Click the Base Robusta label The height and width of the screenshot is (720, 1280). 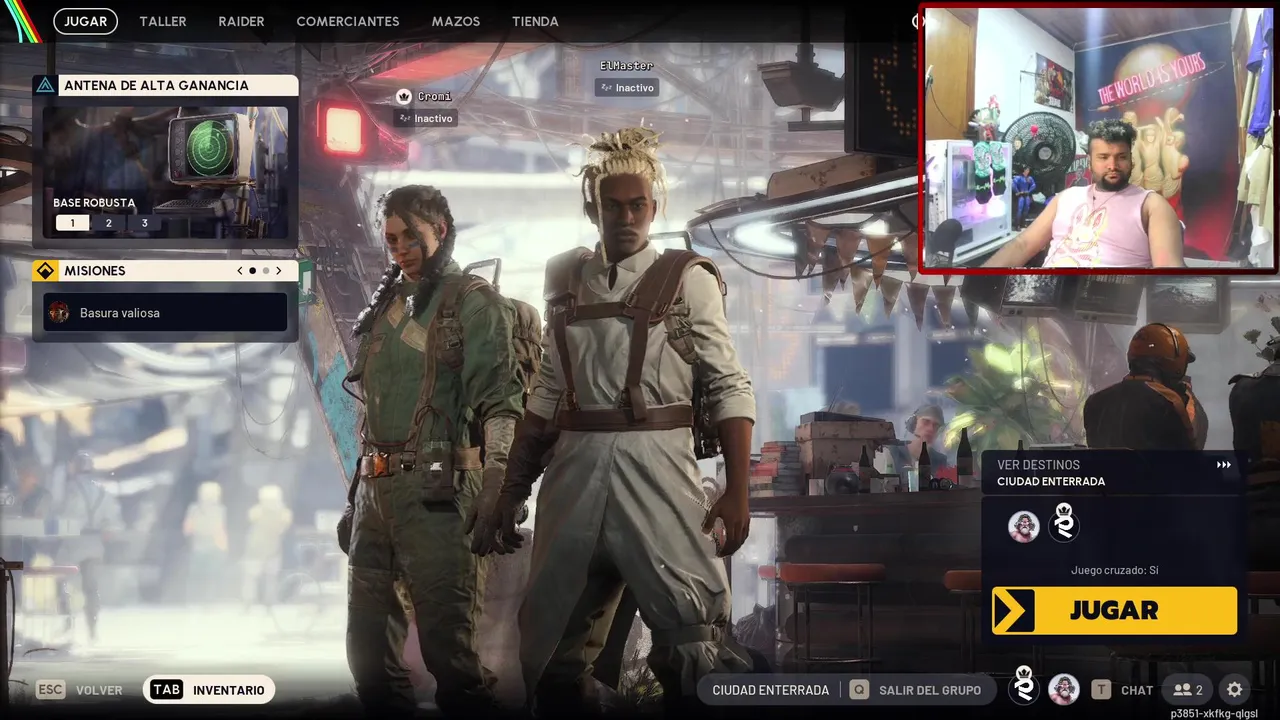click(94, 203)
